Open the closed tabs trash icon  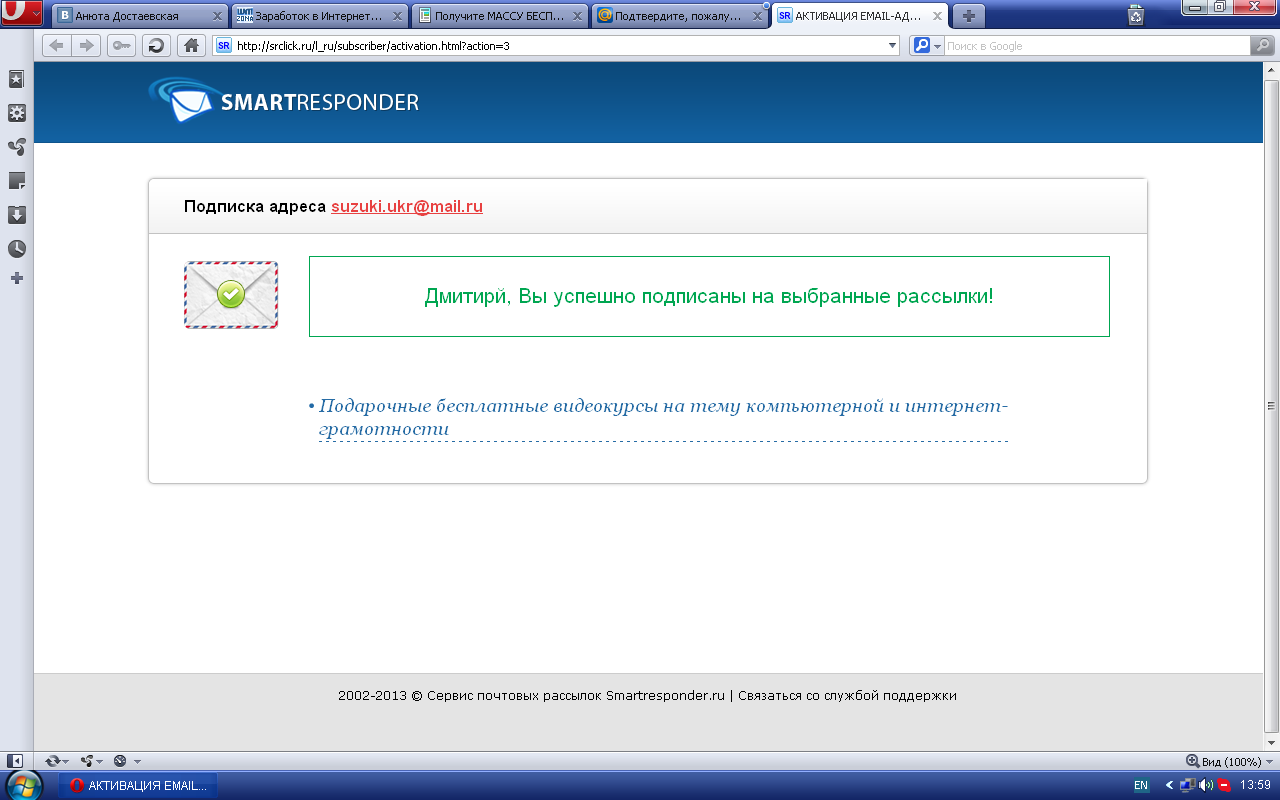(1135, 15)
